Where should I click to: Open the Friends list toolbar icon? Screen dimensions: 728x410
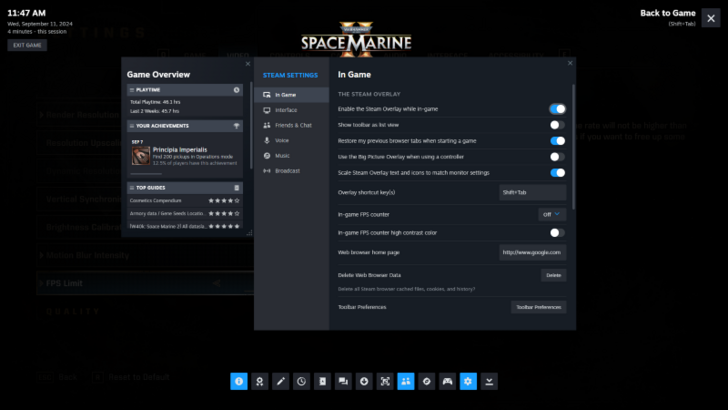pyautogui.click(x=406, y=381)
